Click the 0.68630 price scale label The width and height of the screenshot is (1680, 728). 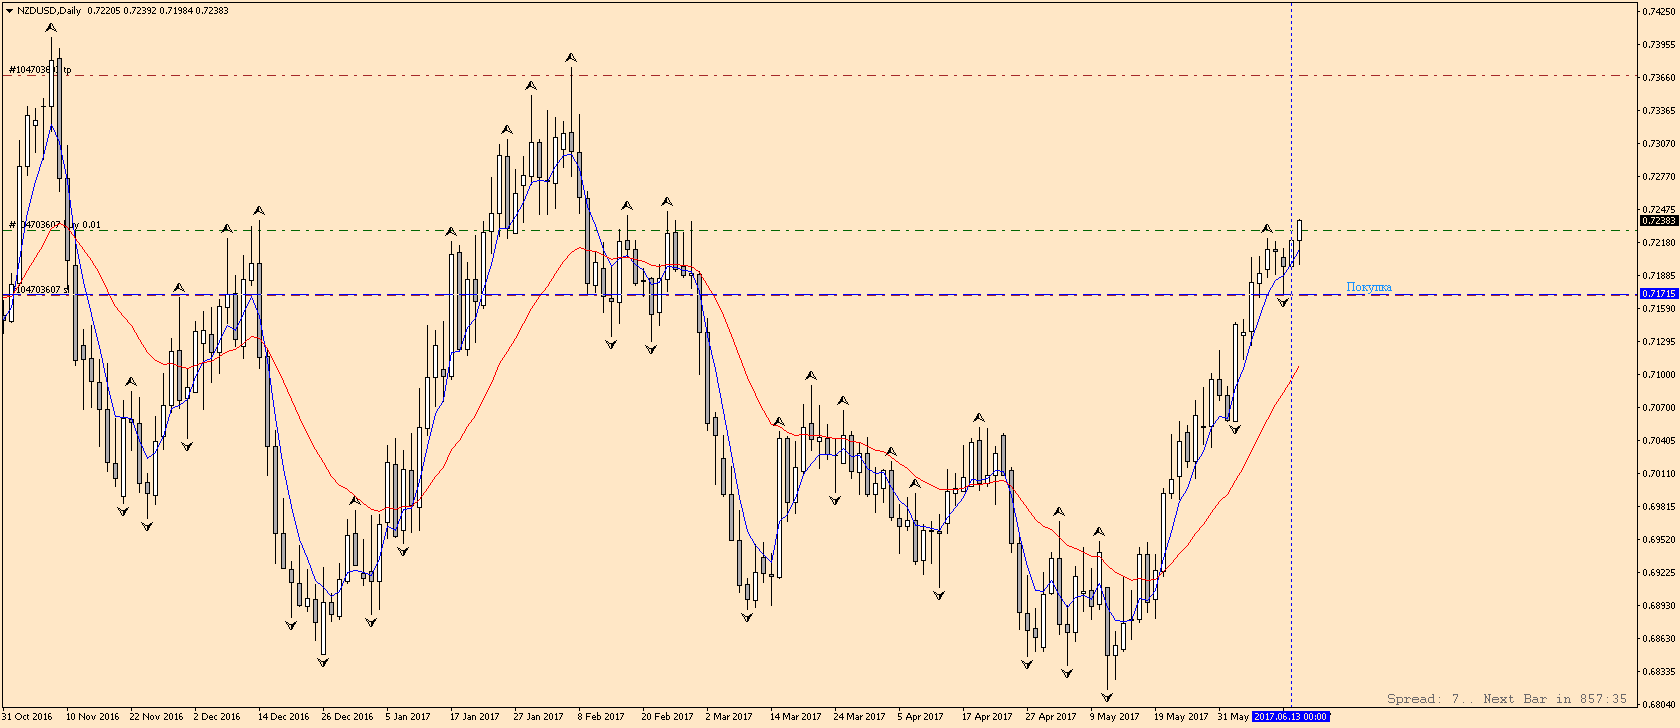pos(1660,639)
